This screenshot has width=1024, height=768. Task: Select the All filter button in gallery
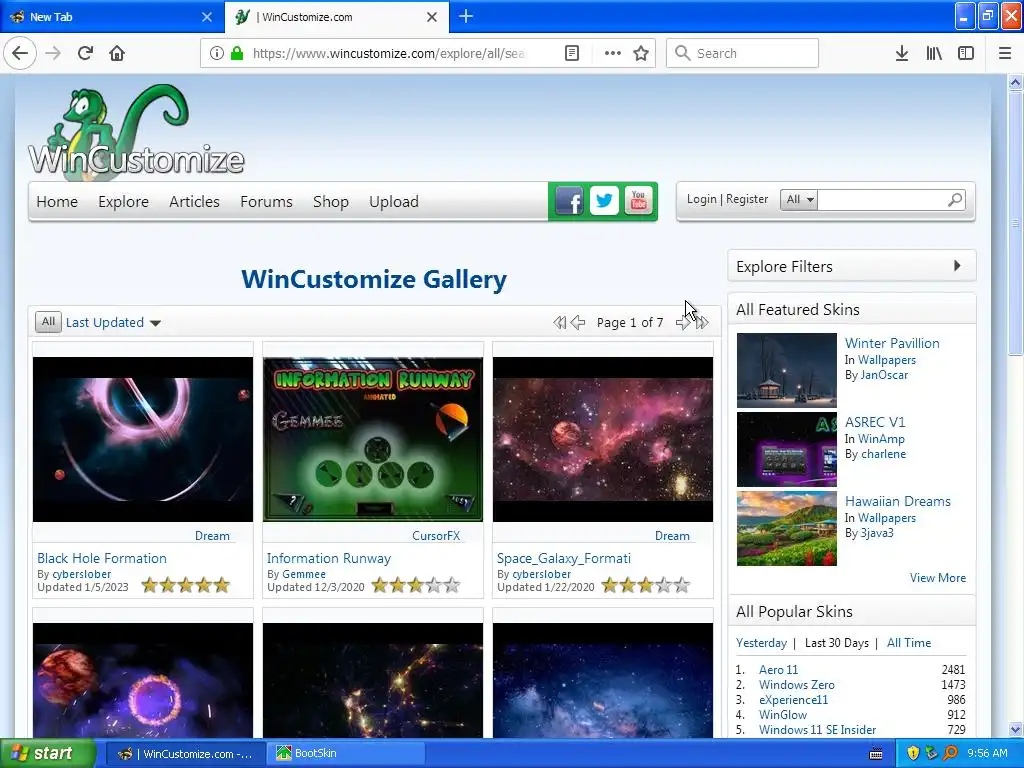[48, 321]
